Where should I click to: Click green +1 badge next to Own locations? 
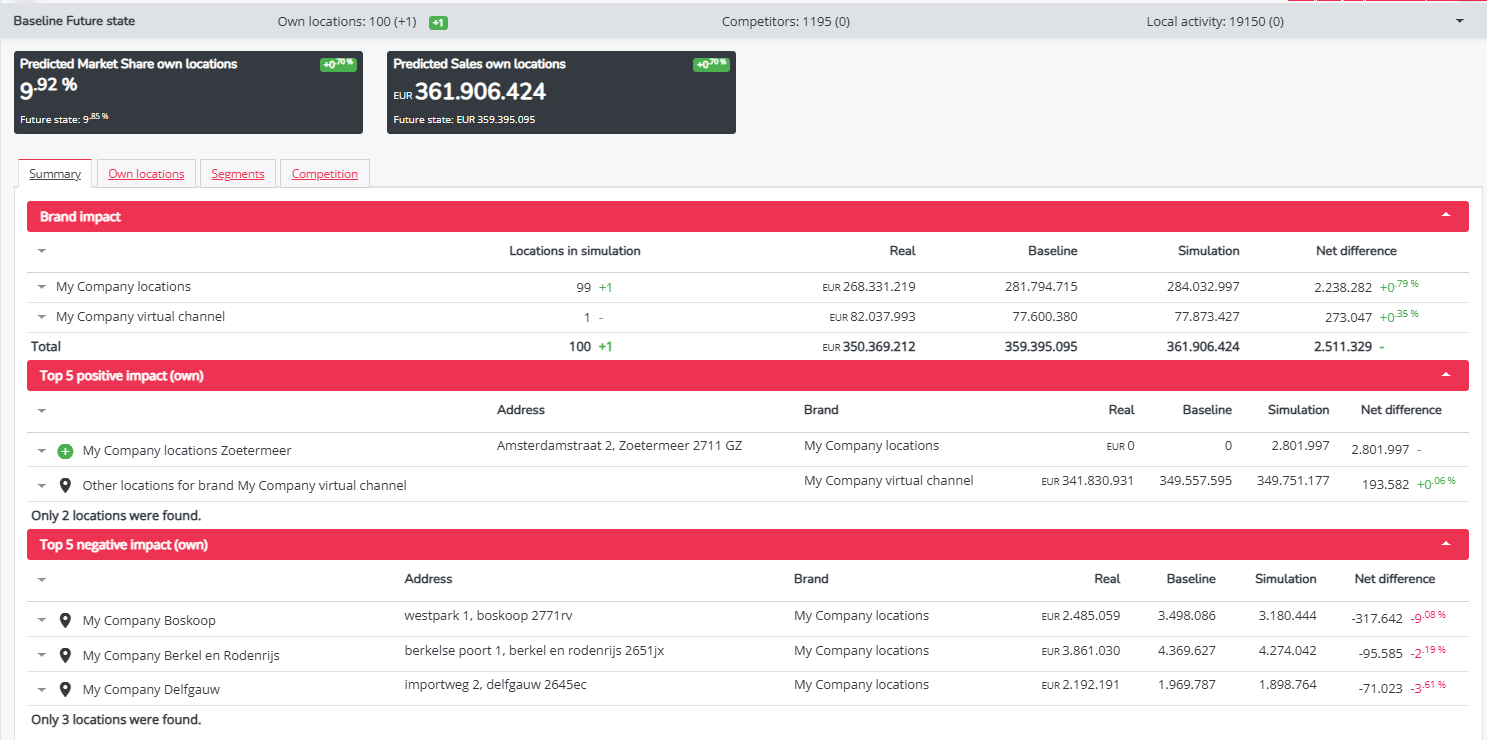coord(438,22)
